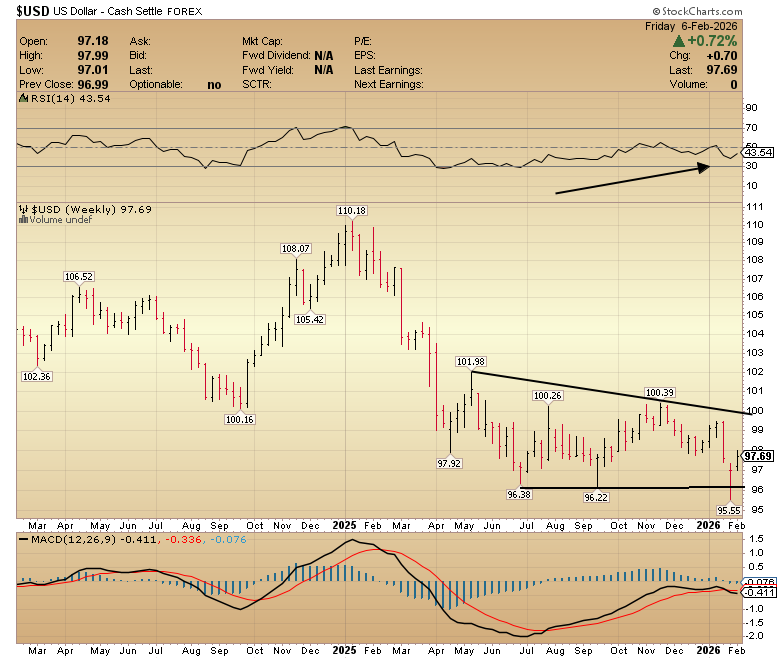780x659 pixels.
Task: Click the High value 97.99
Action: click(93, 55)
